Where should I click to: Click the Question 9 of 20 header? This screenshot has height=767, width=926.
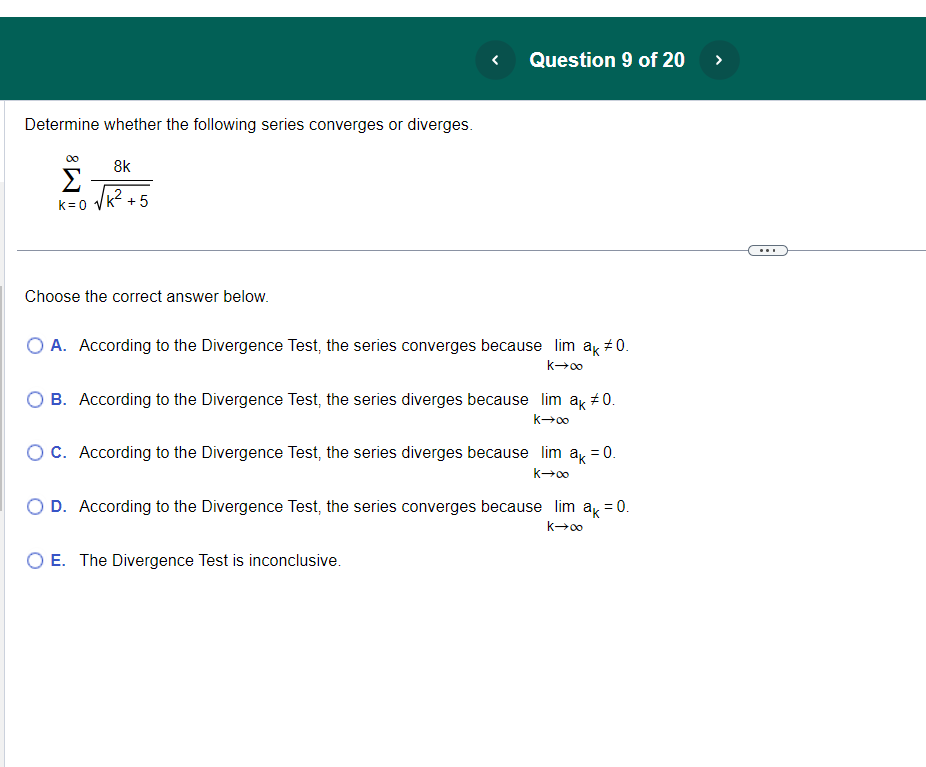pyautogui.click(x=607, y=60)
